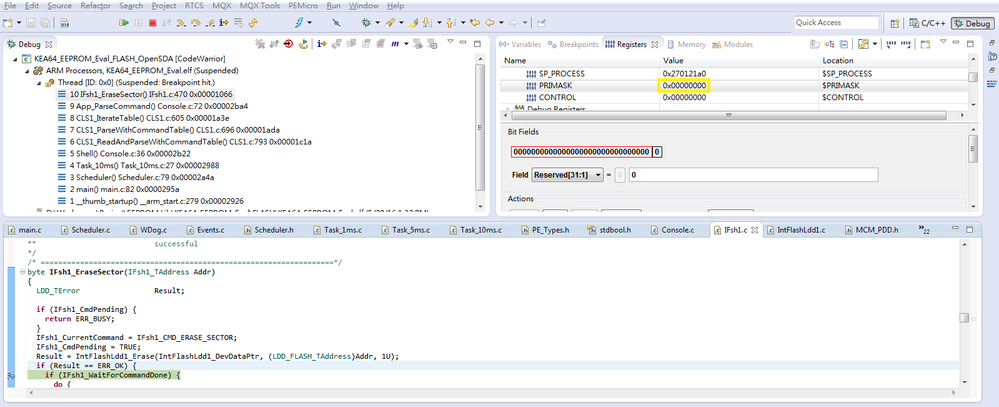This screenshot has height=407, width=999.
Task: Click the Open Perspective icon near Quick Access
Action: click(x=895, y=24)
